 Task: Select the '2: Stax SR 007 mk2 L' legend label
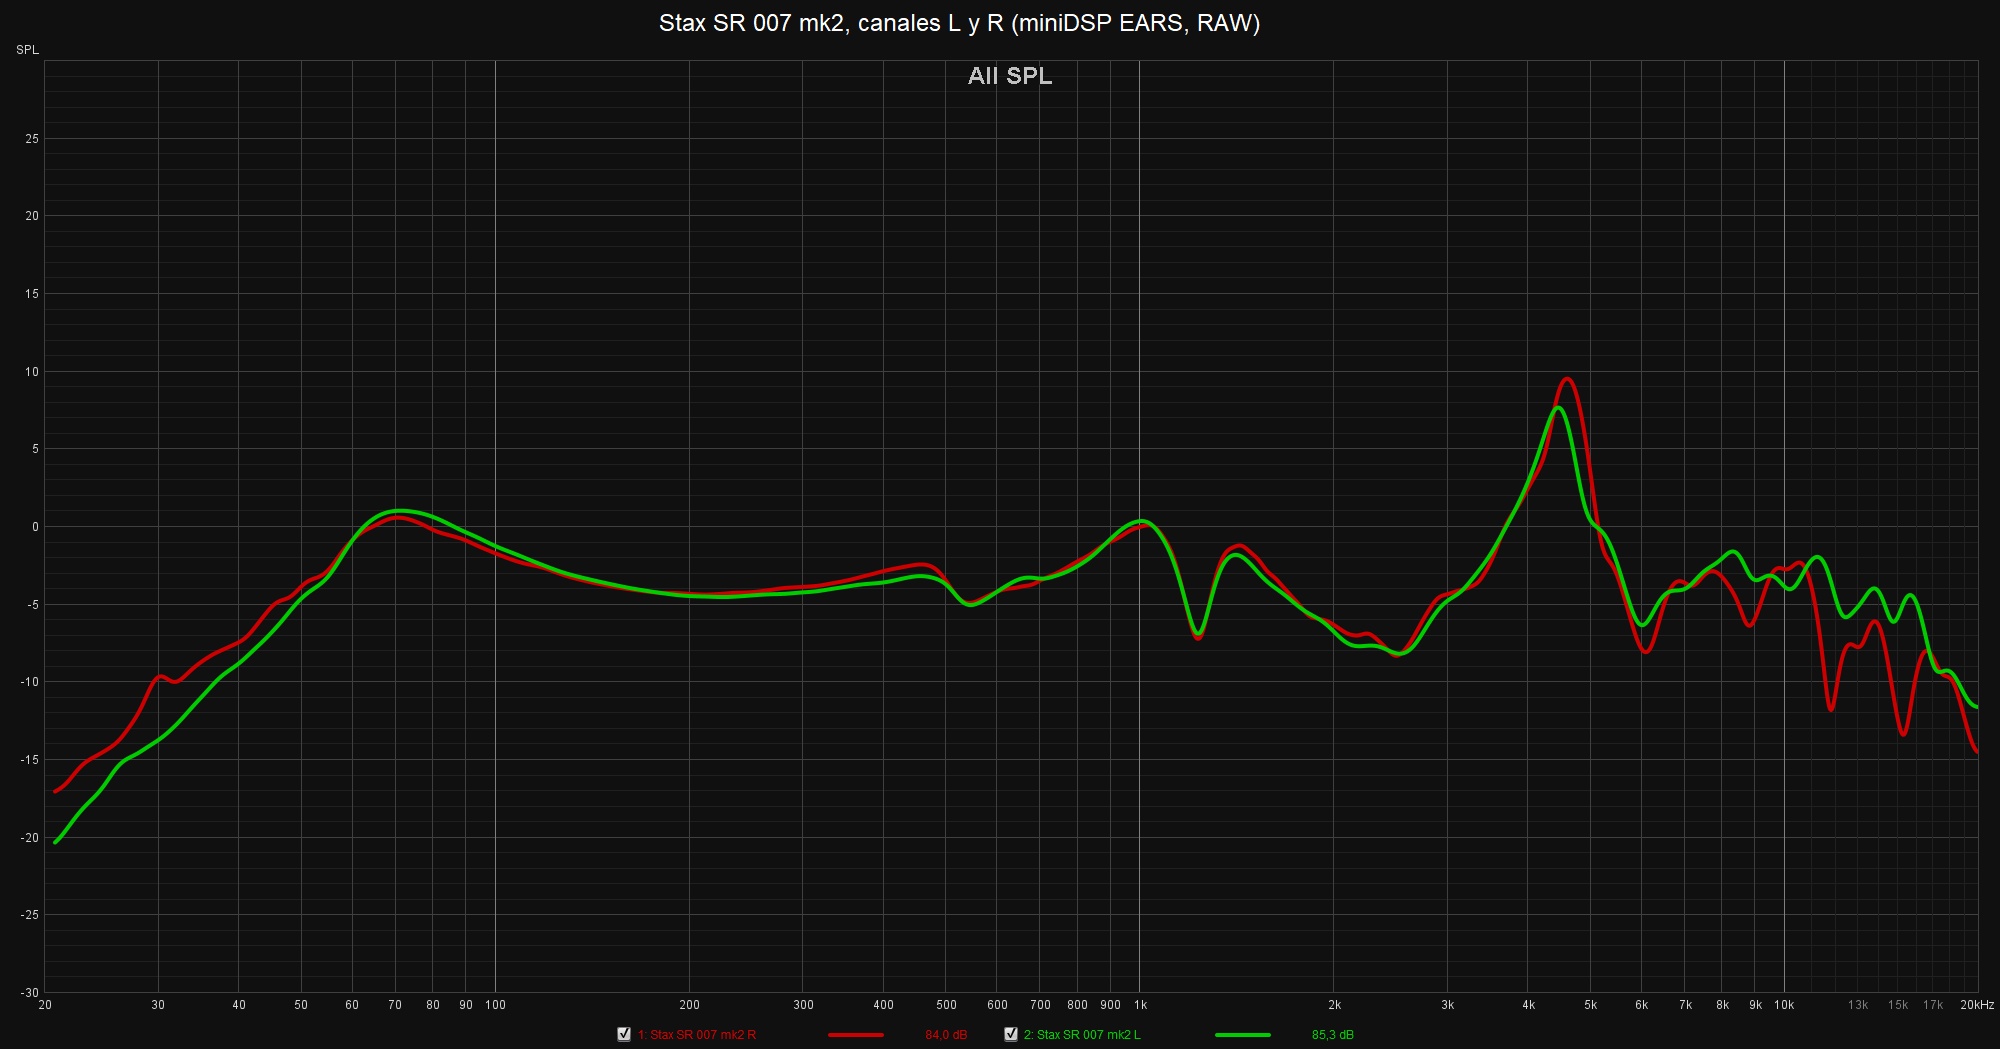pyautogui.click(x=1082, y=1035)
